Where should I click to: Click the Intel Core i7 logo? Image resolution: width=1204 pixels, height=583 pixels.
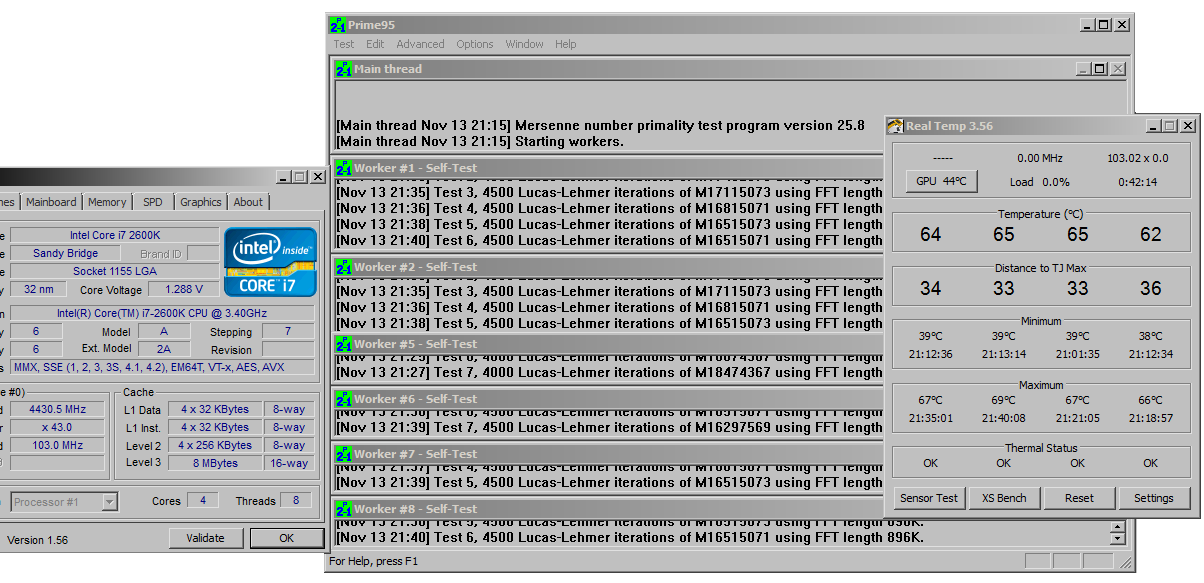point(270,262)
